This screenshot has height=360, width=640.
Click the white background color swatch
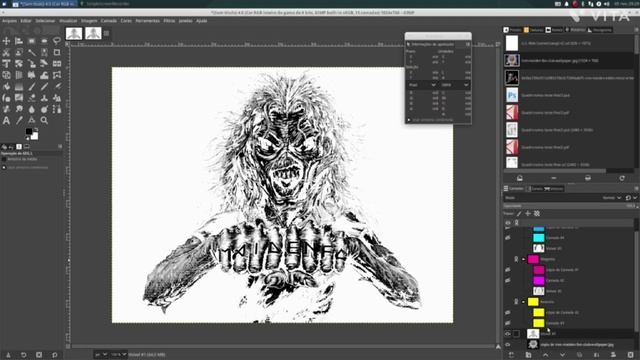coord(35,136)
